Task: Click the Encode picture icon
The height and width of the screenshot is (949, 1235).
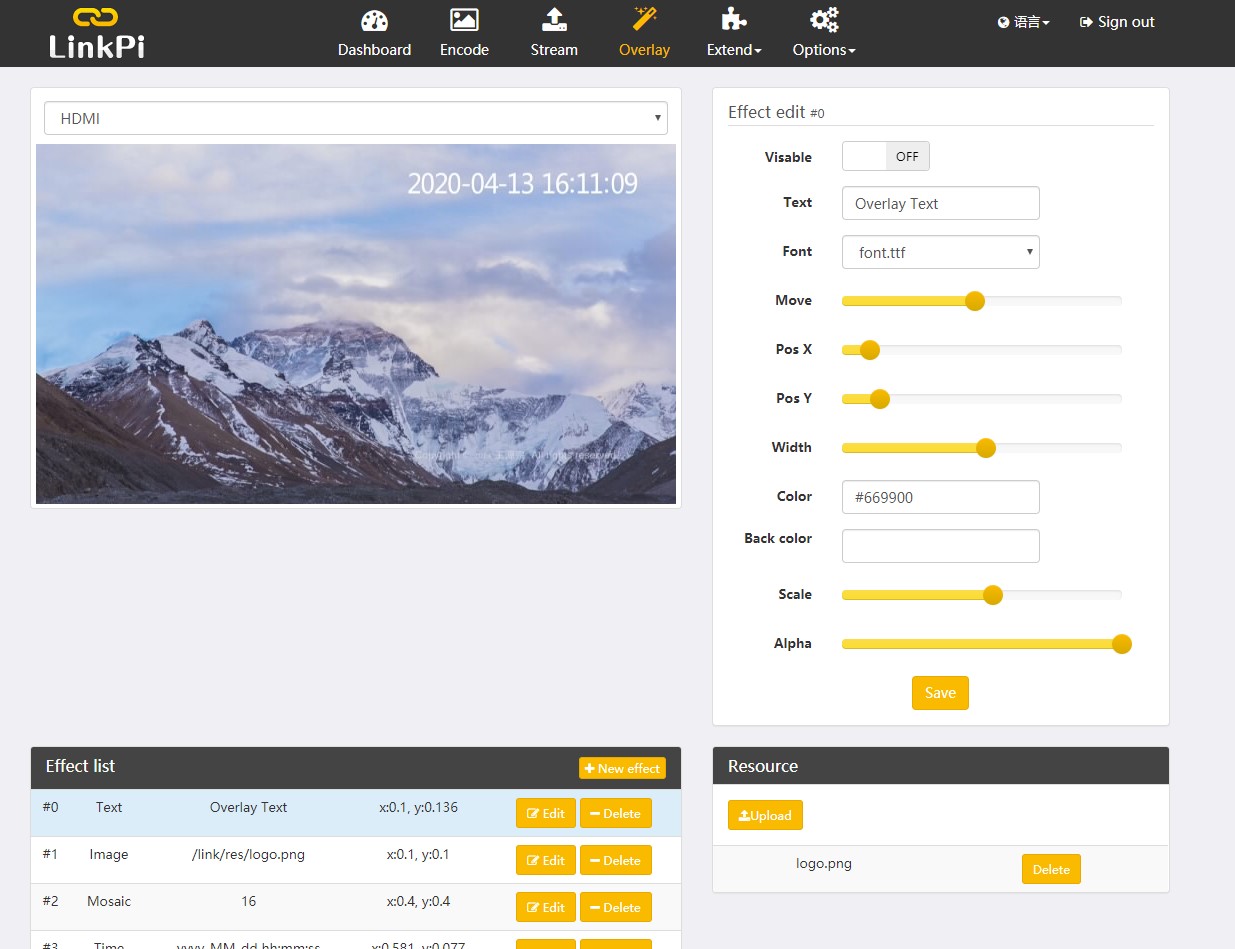Action: tap(464, 21)
